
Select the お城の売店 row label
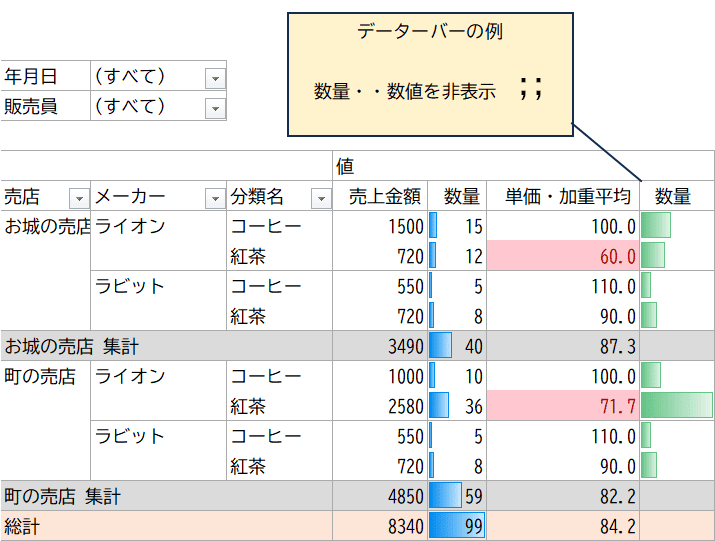[x=47, y=226]
